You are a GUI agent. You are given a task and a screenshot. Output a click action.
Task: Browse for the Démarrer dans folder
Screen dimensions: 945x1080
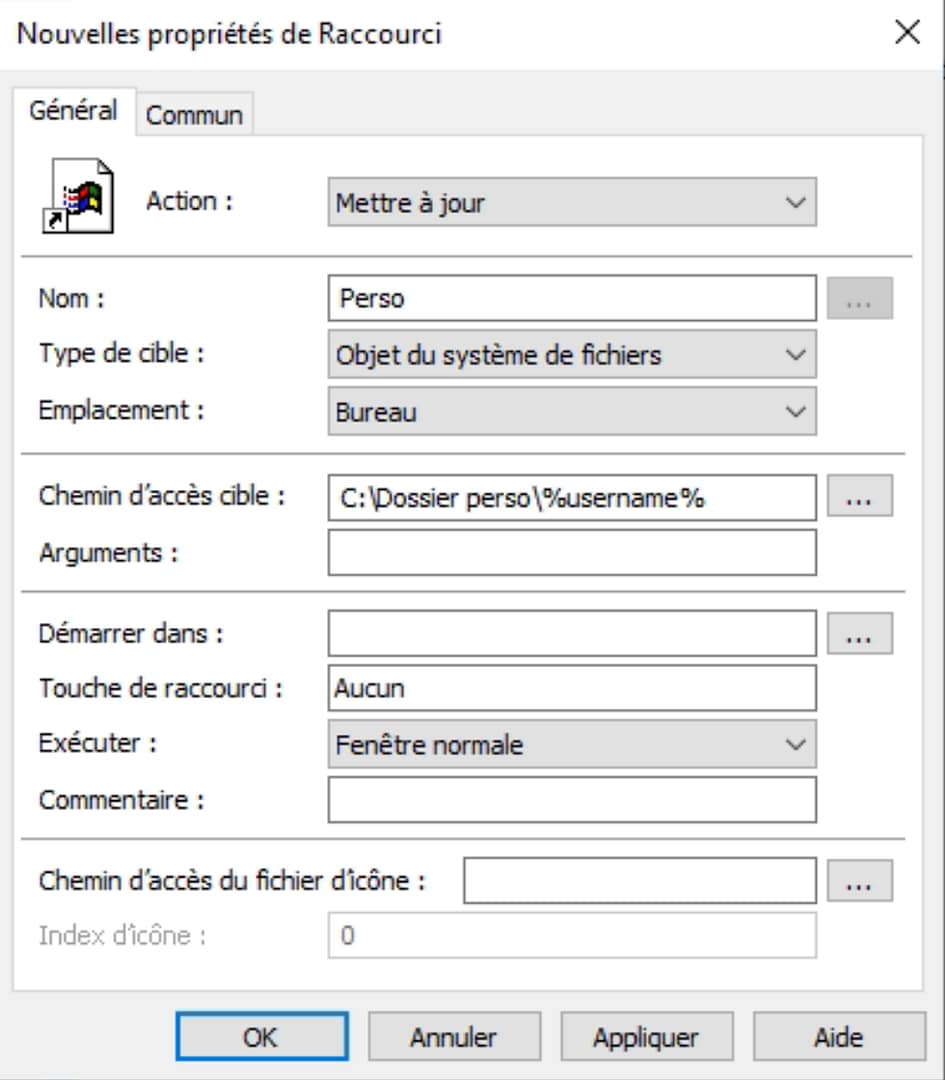859,633
